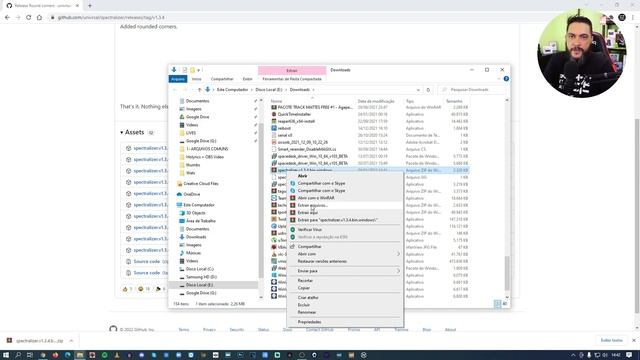Screen dimensions: 640x360
Task: Click 'Renomear' in context menu
Action: pos(307,312)
